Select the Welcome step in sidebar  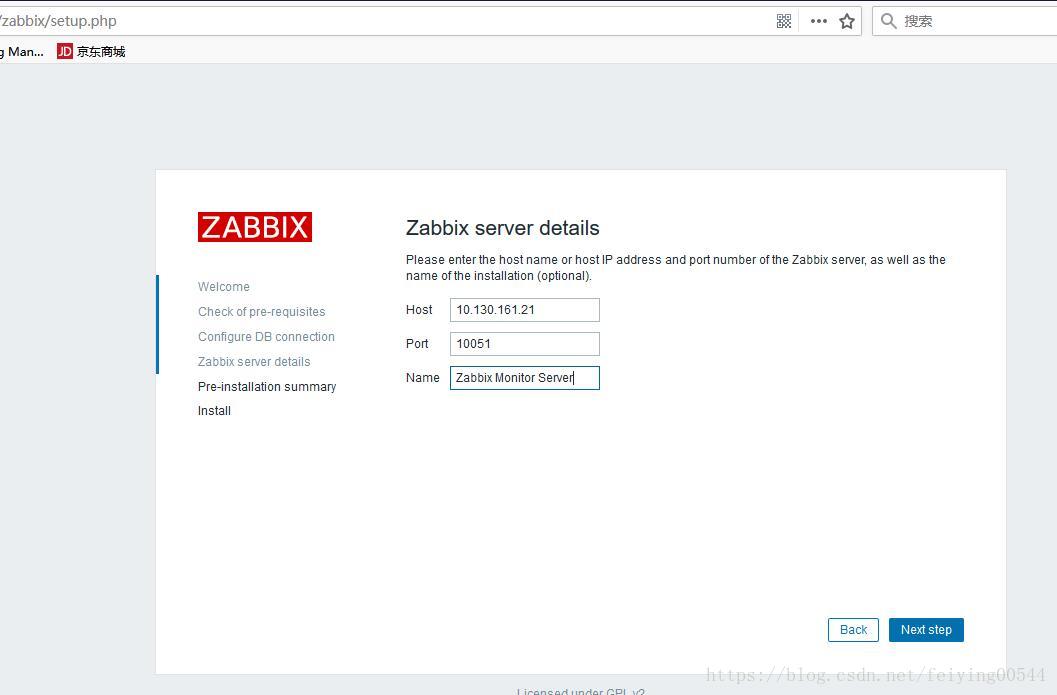[x=224, y=286]
